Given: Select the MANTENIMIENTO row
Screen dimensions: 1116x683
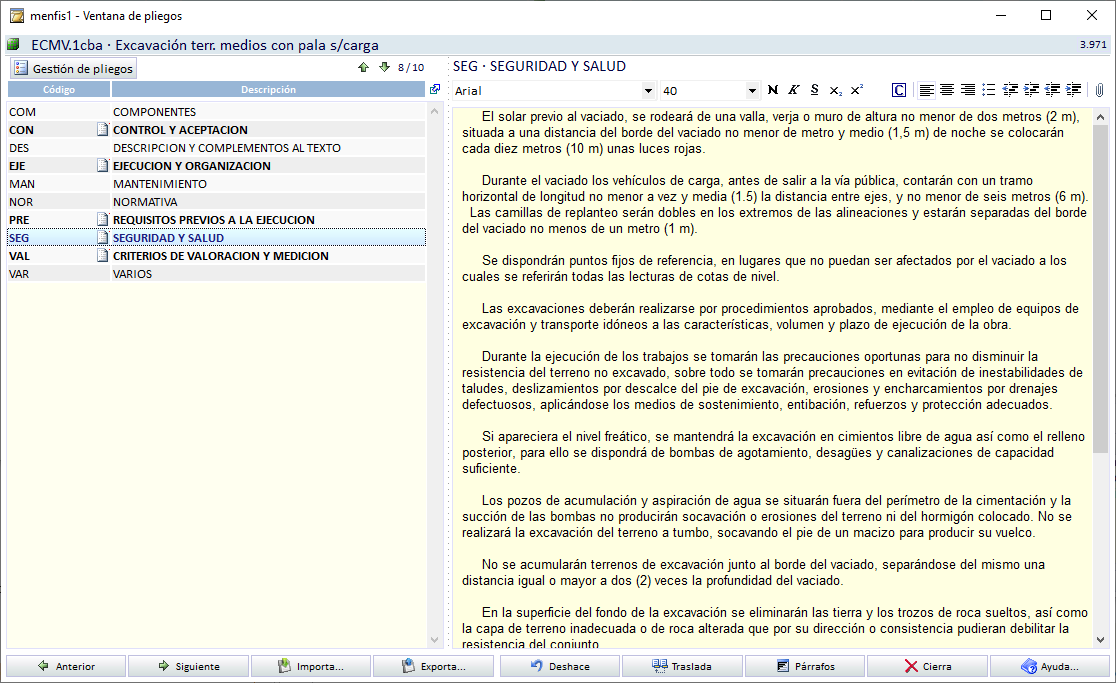Looking at the screenshot, I should point(216,184).
